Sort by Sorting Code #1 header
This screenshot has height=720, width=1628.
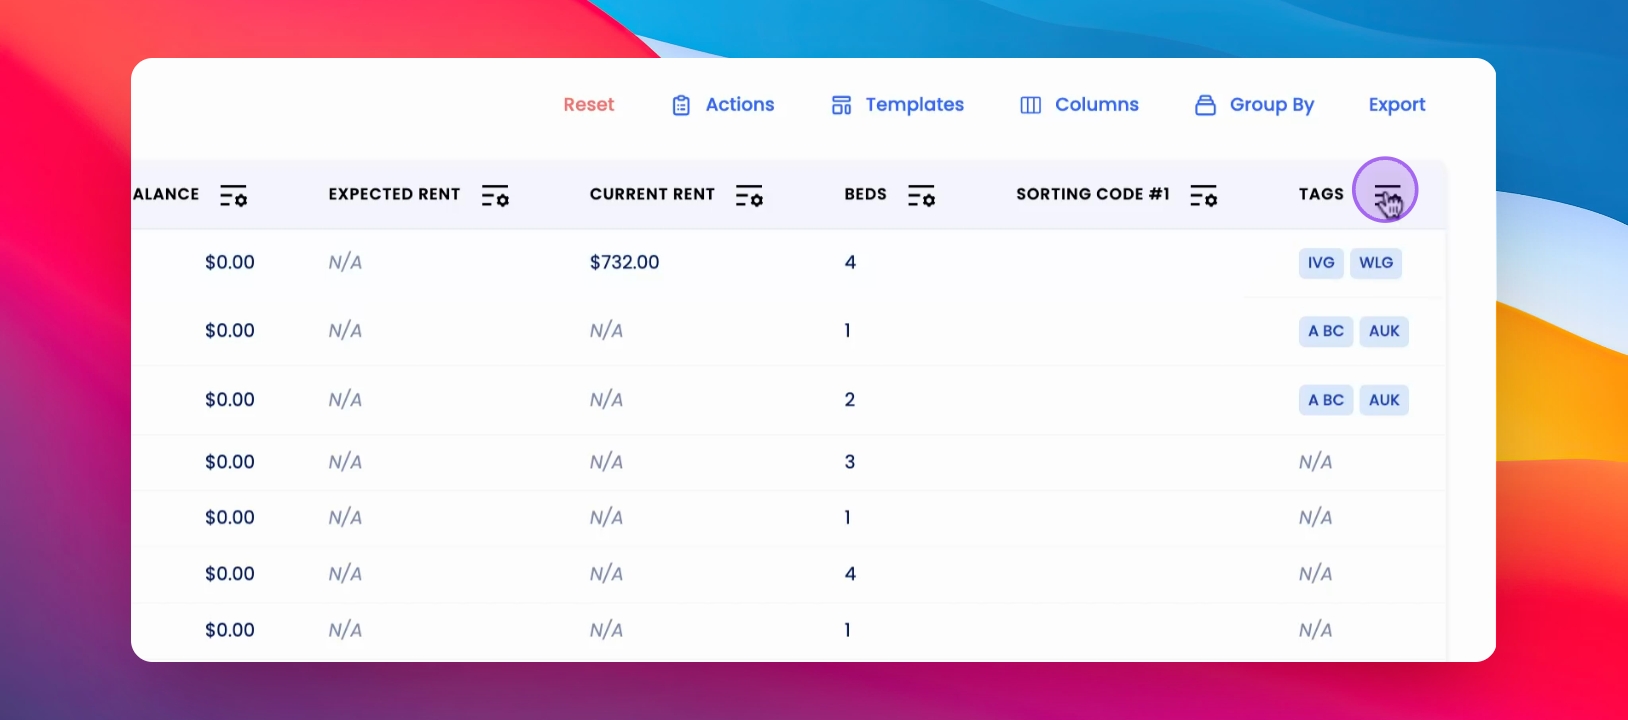click(1093, 194)
